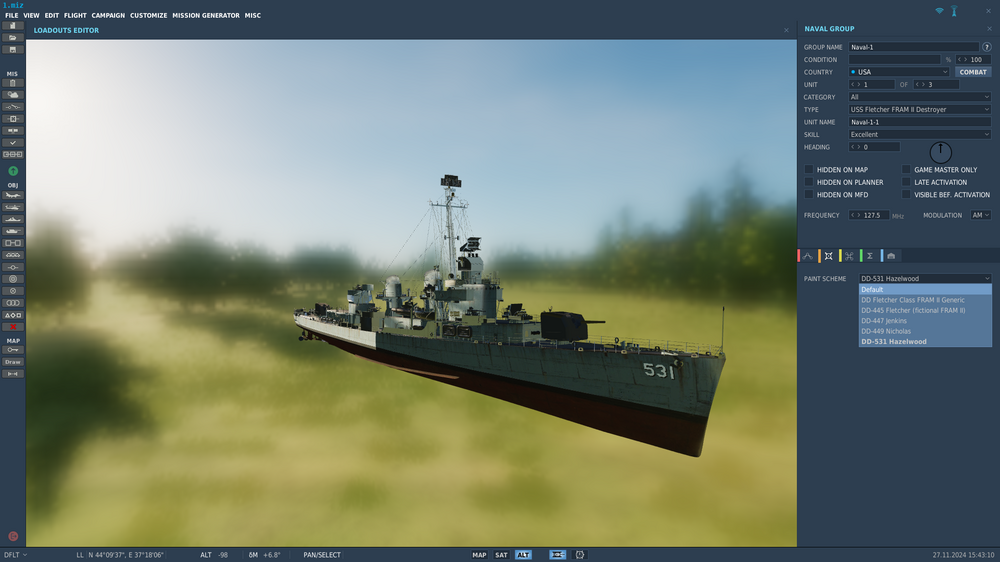Toggle the Hidden on Planner checkbox
The height and width of the screenshot is (562, 1000).
click(x=809, y=182)
